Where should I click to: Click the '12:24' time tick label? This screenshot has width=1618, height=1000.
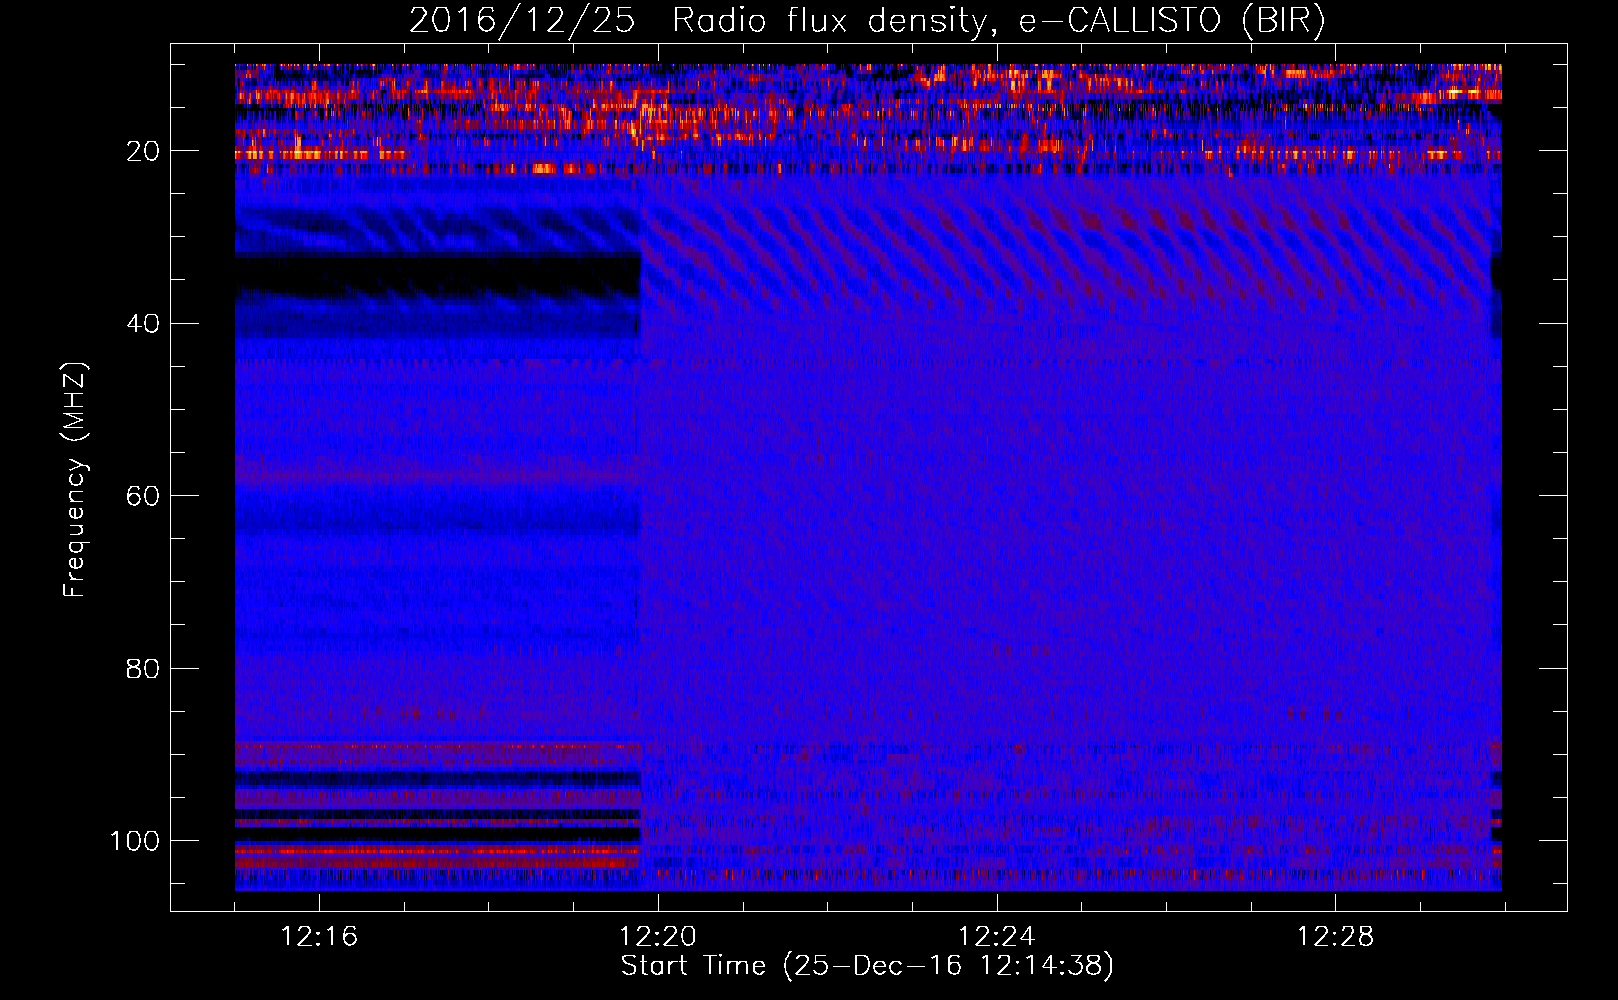[x=996, y=937]
